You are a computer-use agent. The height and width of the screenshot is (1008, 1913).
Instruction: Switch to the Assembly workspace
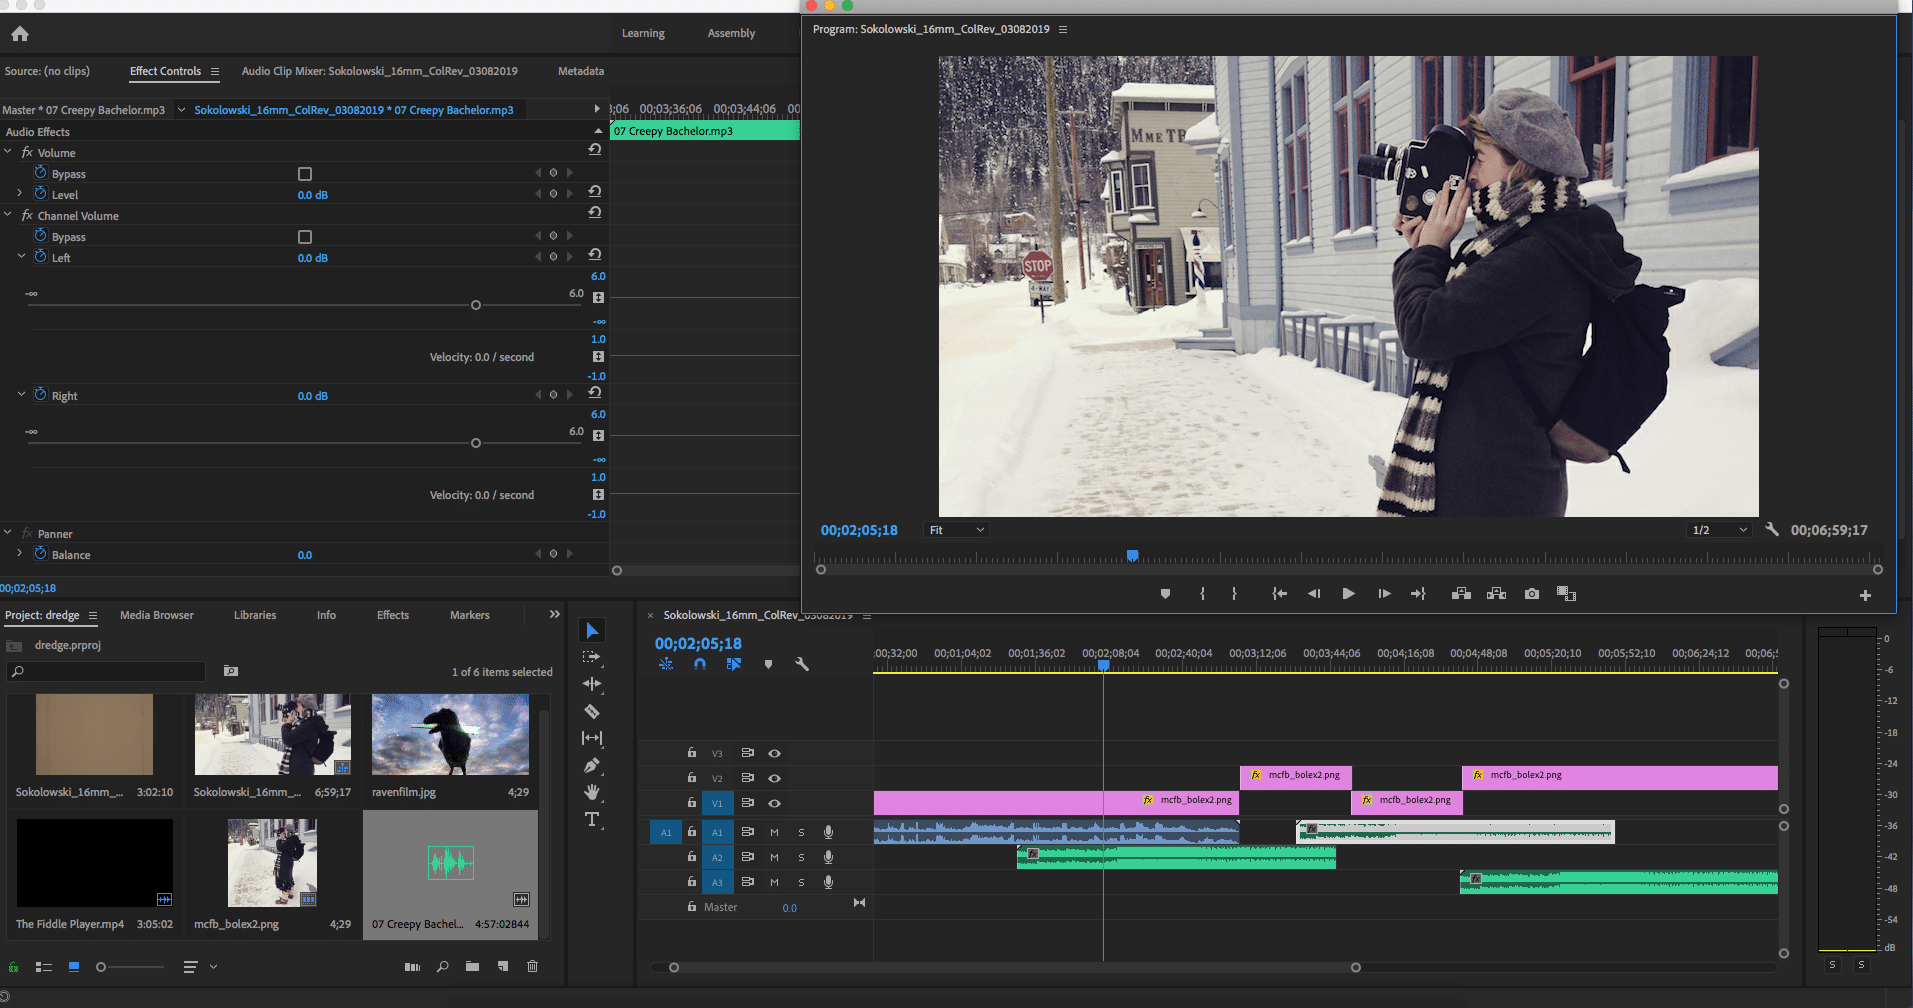tap(731, 33)
